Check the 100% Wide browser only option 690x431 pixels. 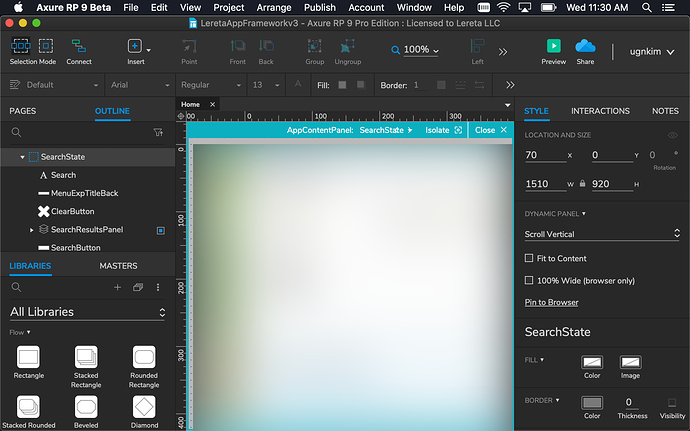point(529,280)
